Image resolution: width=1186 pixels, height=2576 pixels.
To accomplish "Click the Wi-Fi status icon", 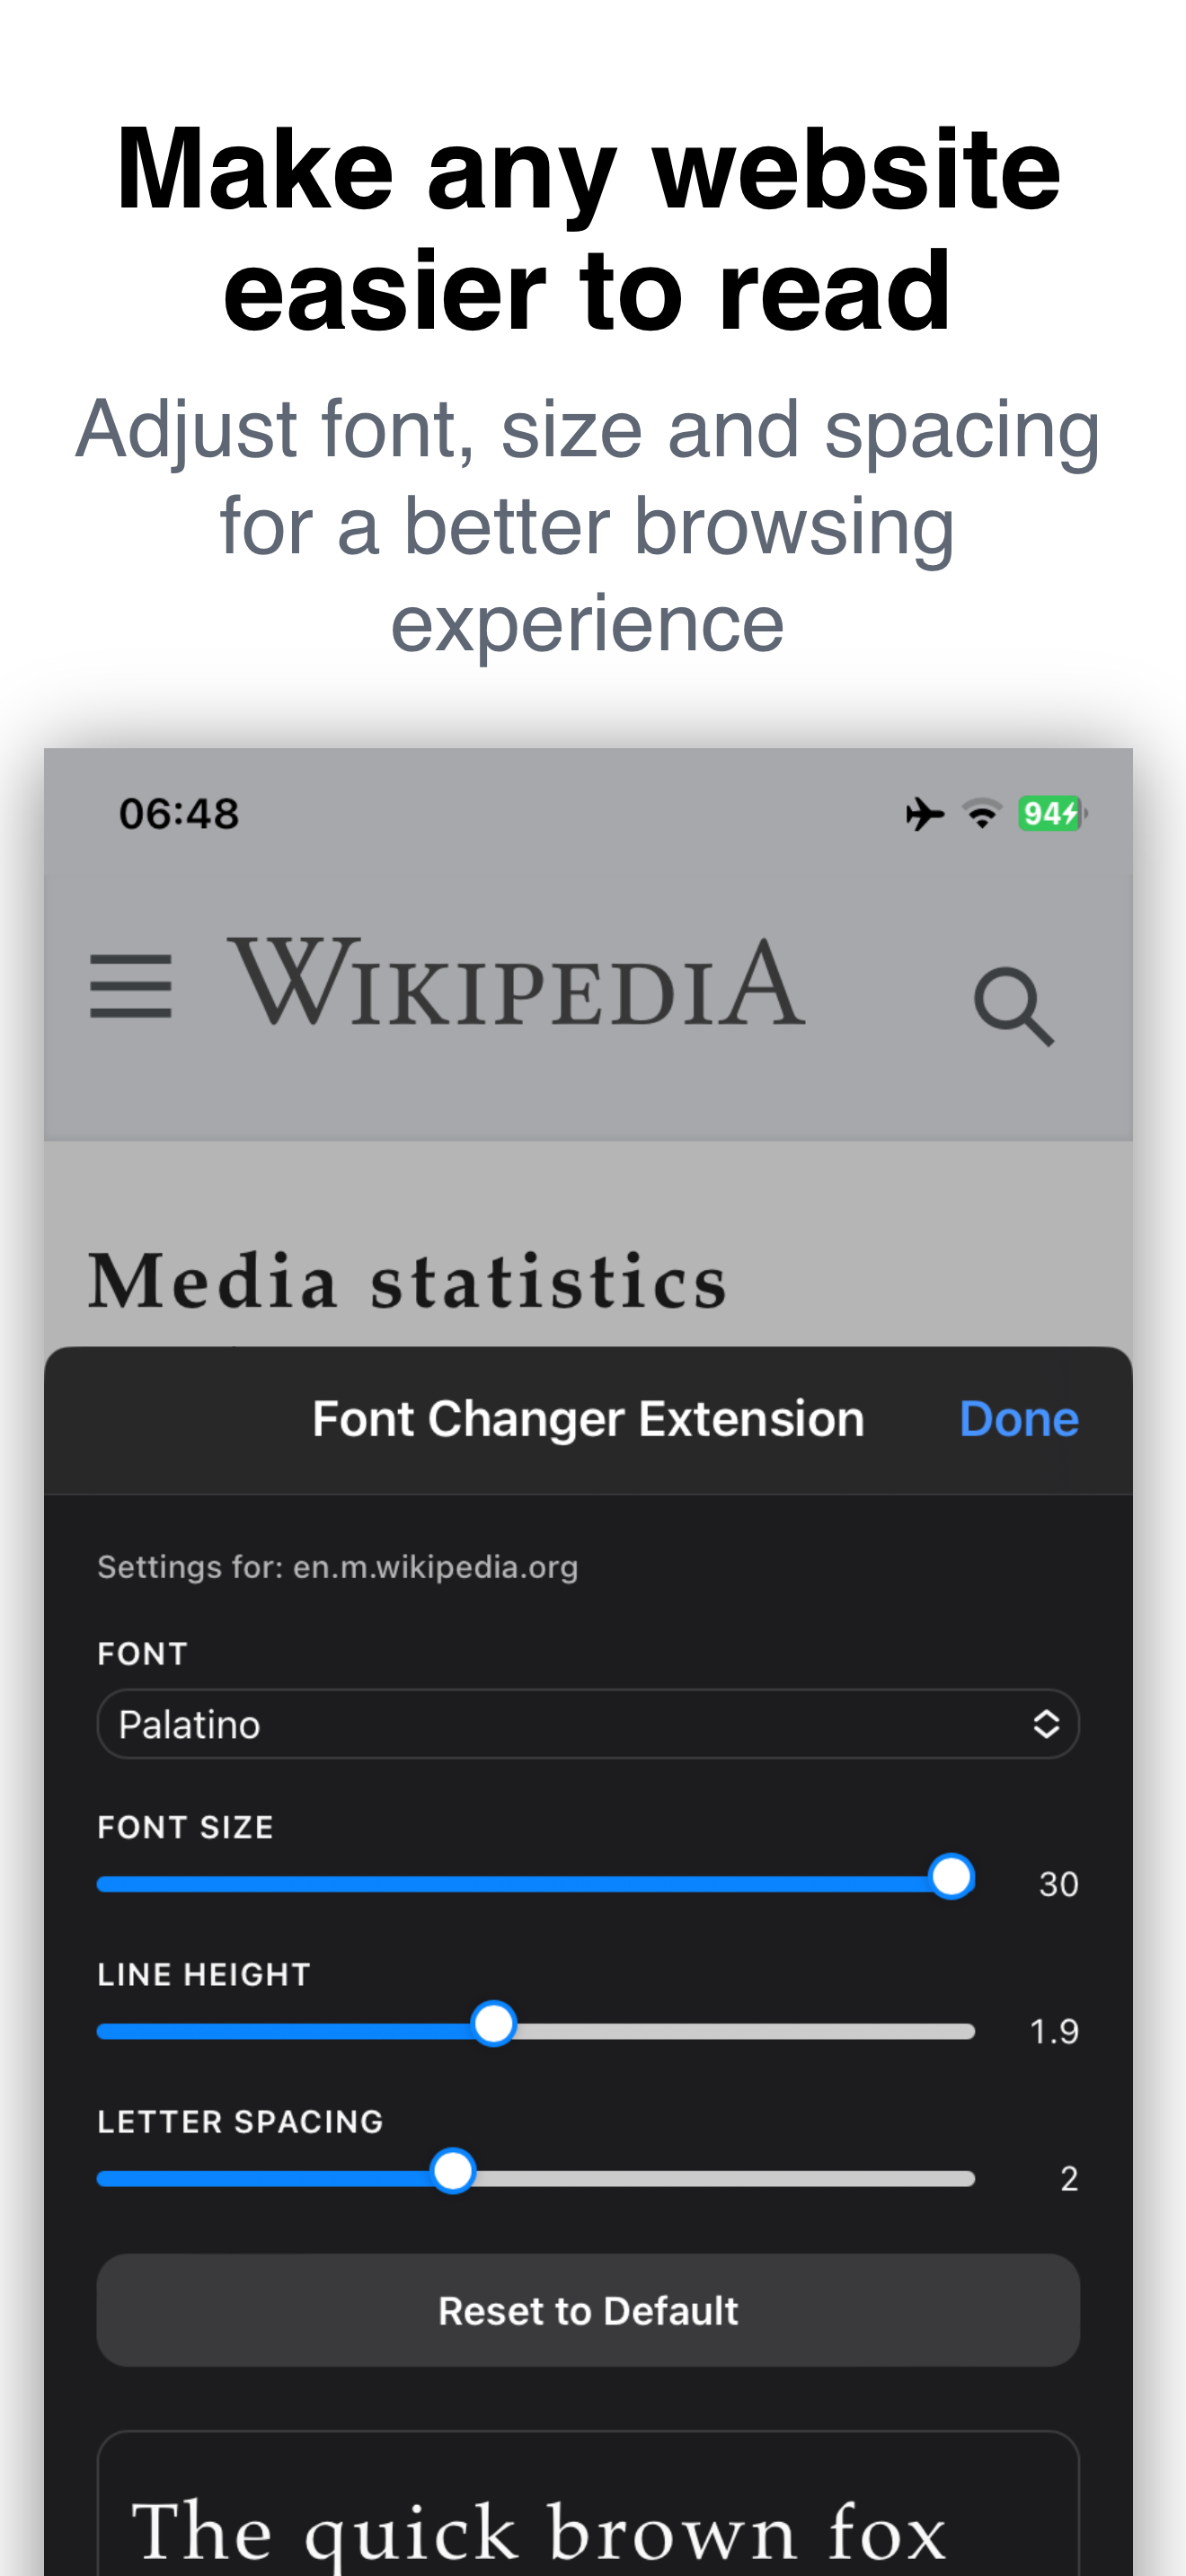I will pos(983,814).
